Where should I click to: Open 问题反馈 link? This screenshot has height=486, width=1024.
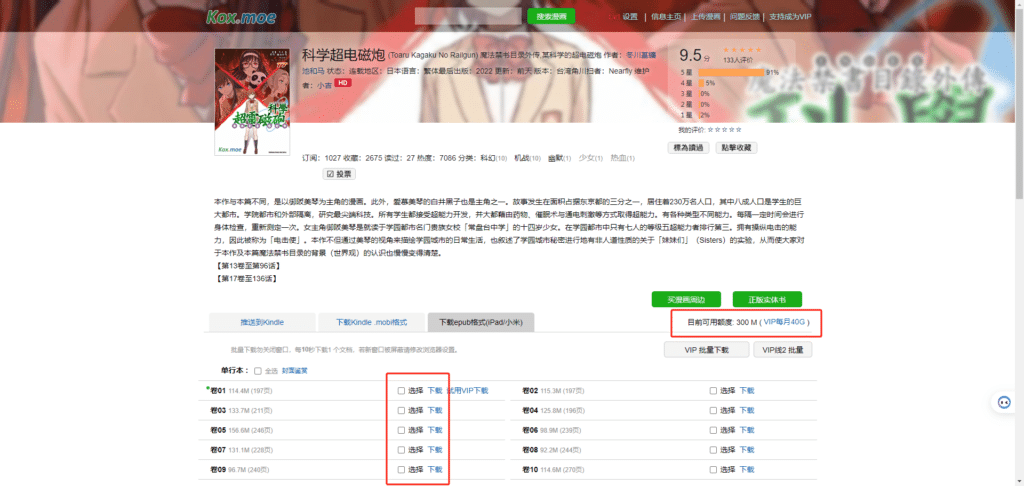pyautogui.click(x=744, y=17)
